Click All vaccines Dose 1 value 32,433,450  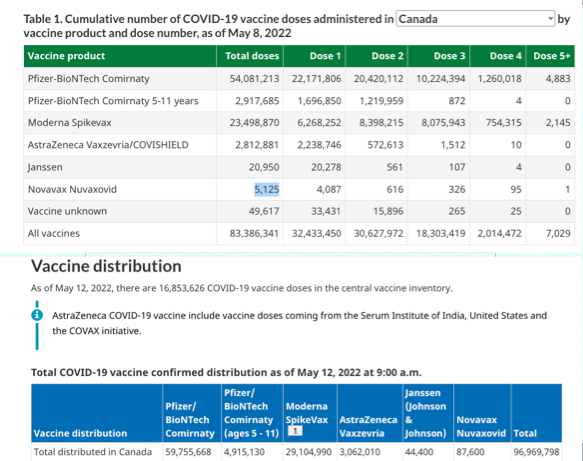(x=316, y=233)
